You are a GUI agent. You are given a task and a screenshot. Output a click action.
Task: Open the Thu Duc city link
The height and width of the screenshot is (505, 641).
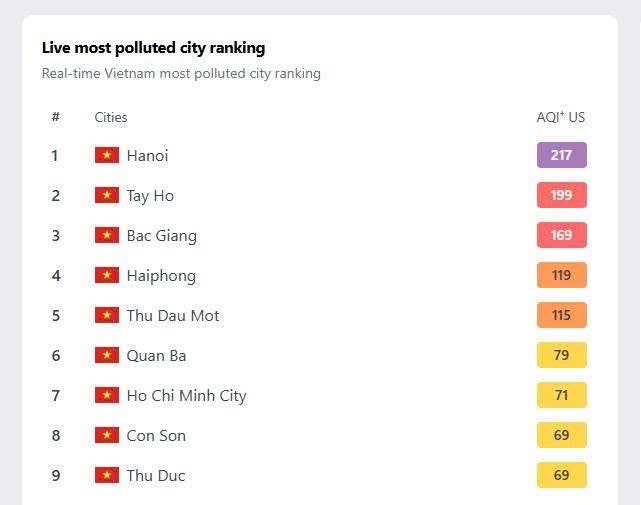pyautogui.click(x=155, y=475)
